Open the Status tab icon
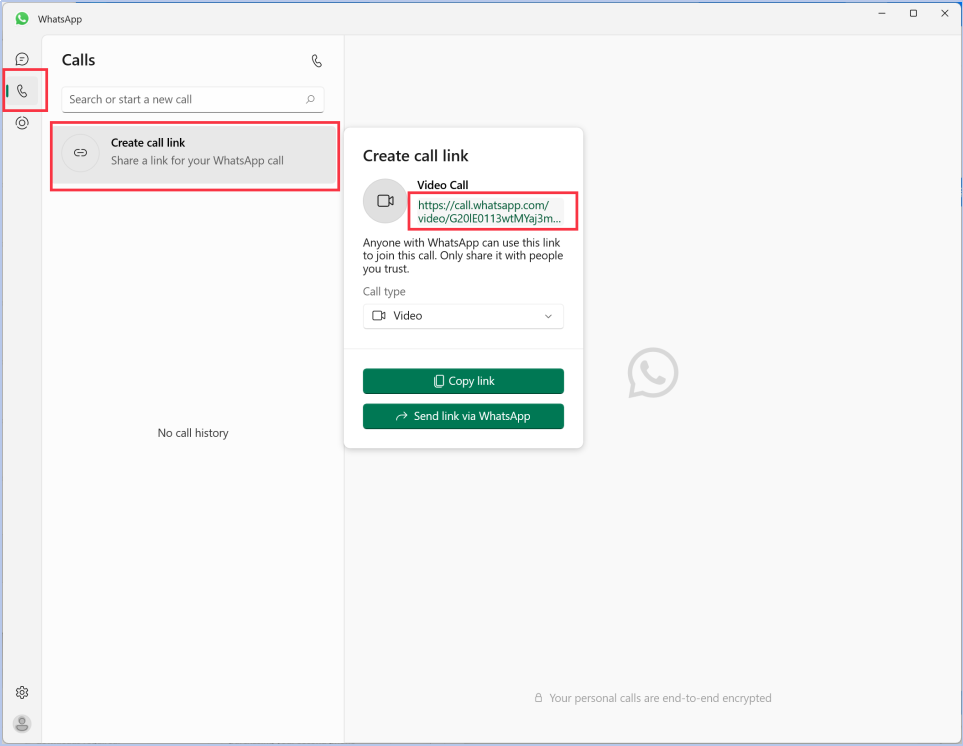Image resolution: width=963 pixels, height=746 pixels. [22, 123]
